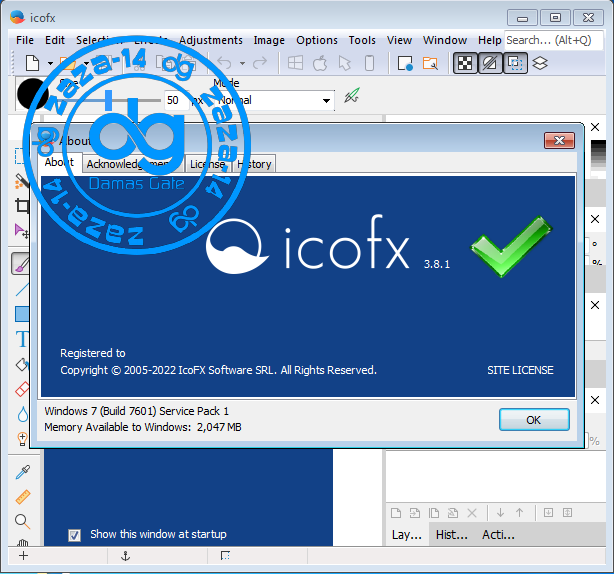
Task: Click the Undo arrow icon
Action: coord(224,63)
